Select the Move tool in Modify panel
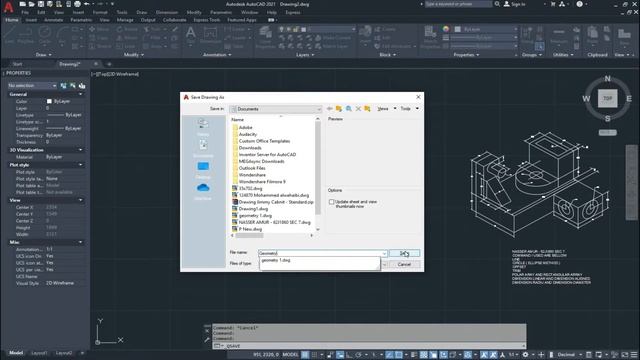Viewport: 640px width, 360px height. click(99, 29)
